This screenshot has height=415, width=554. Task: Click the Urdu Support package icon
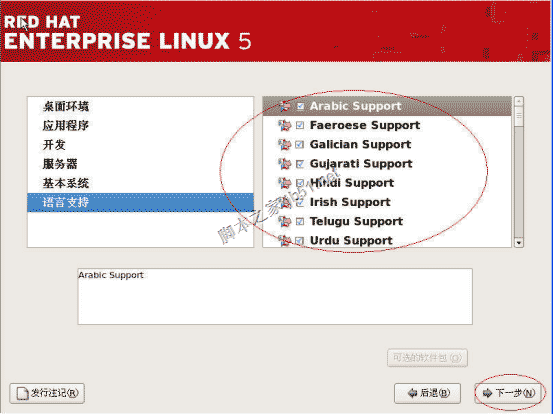click(284, 241)
